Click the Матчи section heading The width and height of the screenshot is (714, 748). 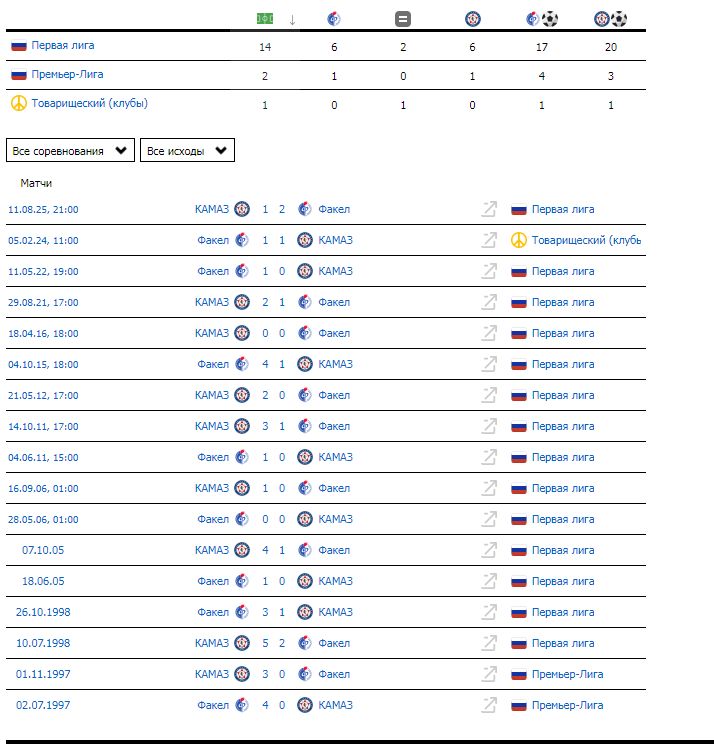pos(36,183)
